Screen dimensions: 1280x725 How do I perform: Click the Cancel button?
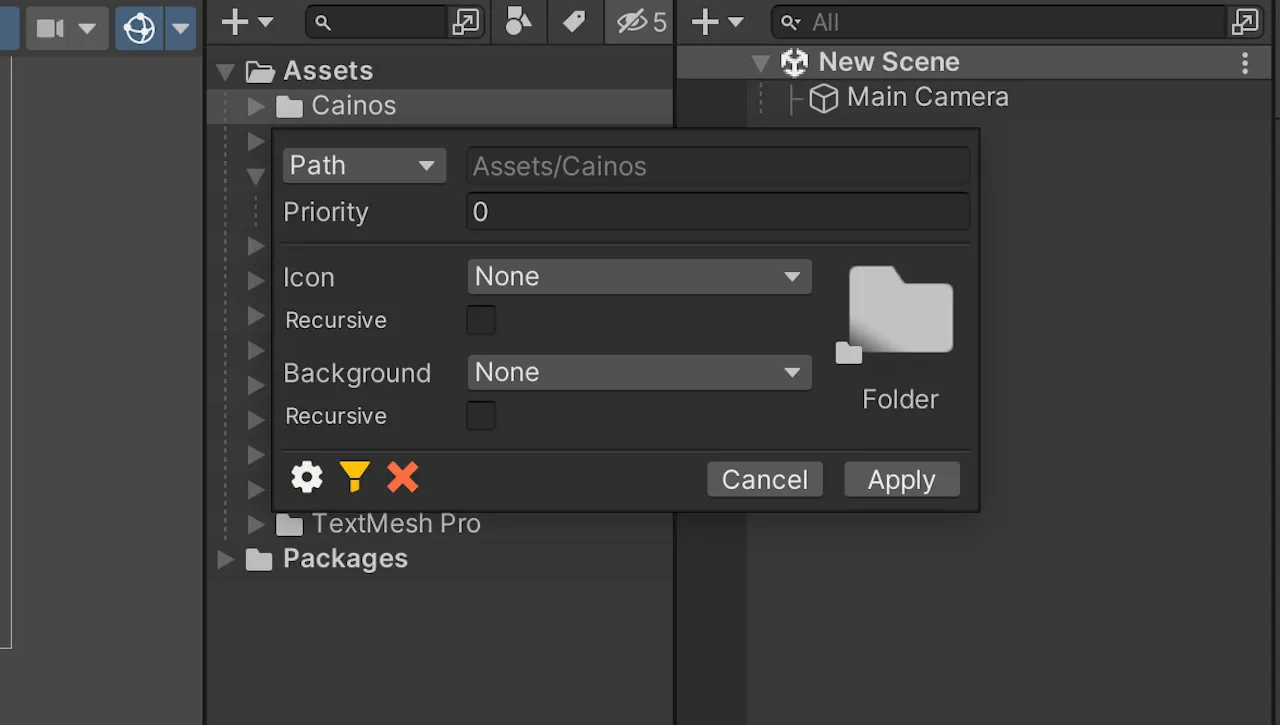pyautogui.click(x=765, y=479)
